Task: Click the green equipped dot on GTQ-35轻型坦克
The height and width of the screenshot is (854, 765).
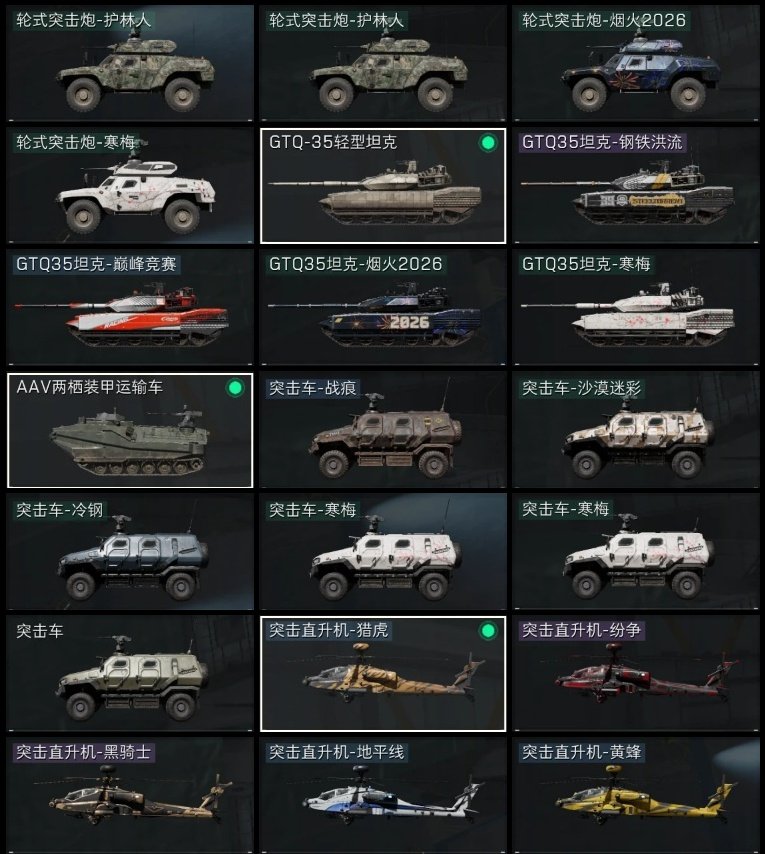Action: pos(488,143)
